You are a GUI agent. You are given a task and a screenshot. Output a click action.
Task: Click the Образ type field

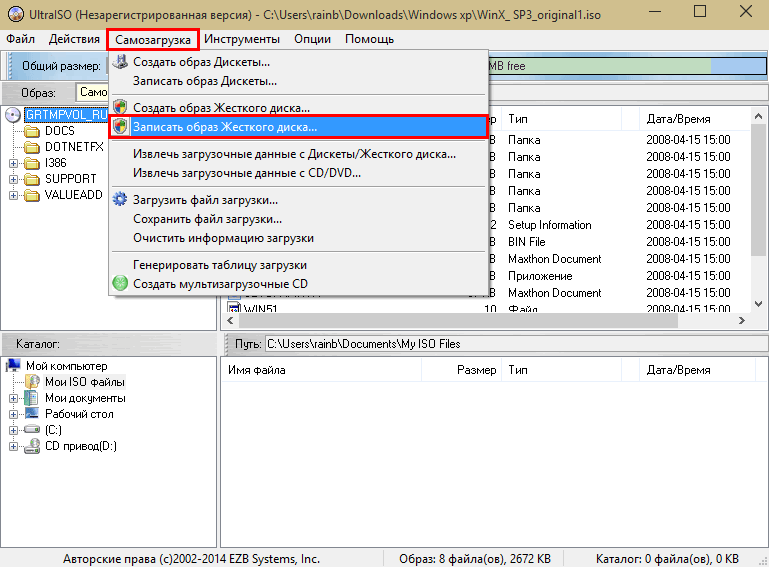click(x=92, y=92)
